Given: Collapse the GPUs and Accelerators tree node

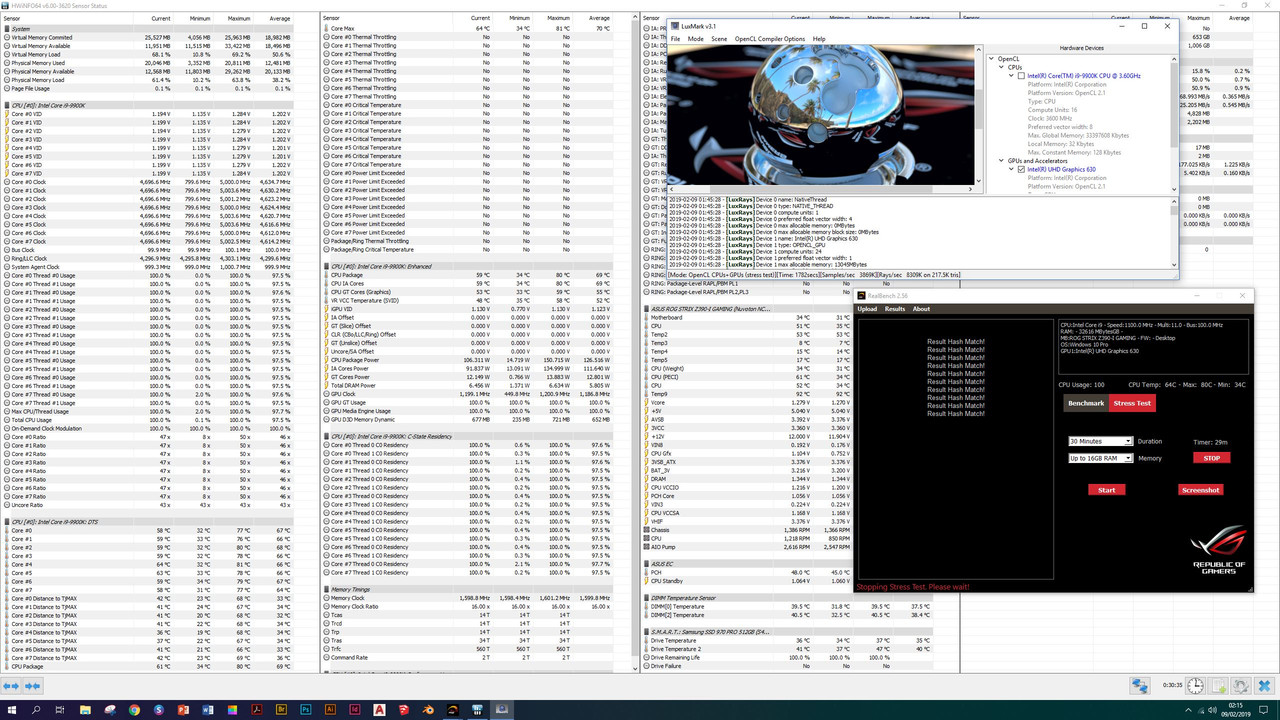Looking at the screenshot, I should 1000,161.
